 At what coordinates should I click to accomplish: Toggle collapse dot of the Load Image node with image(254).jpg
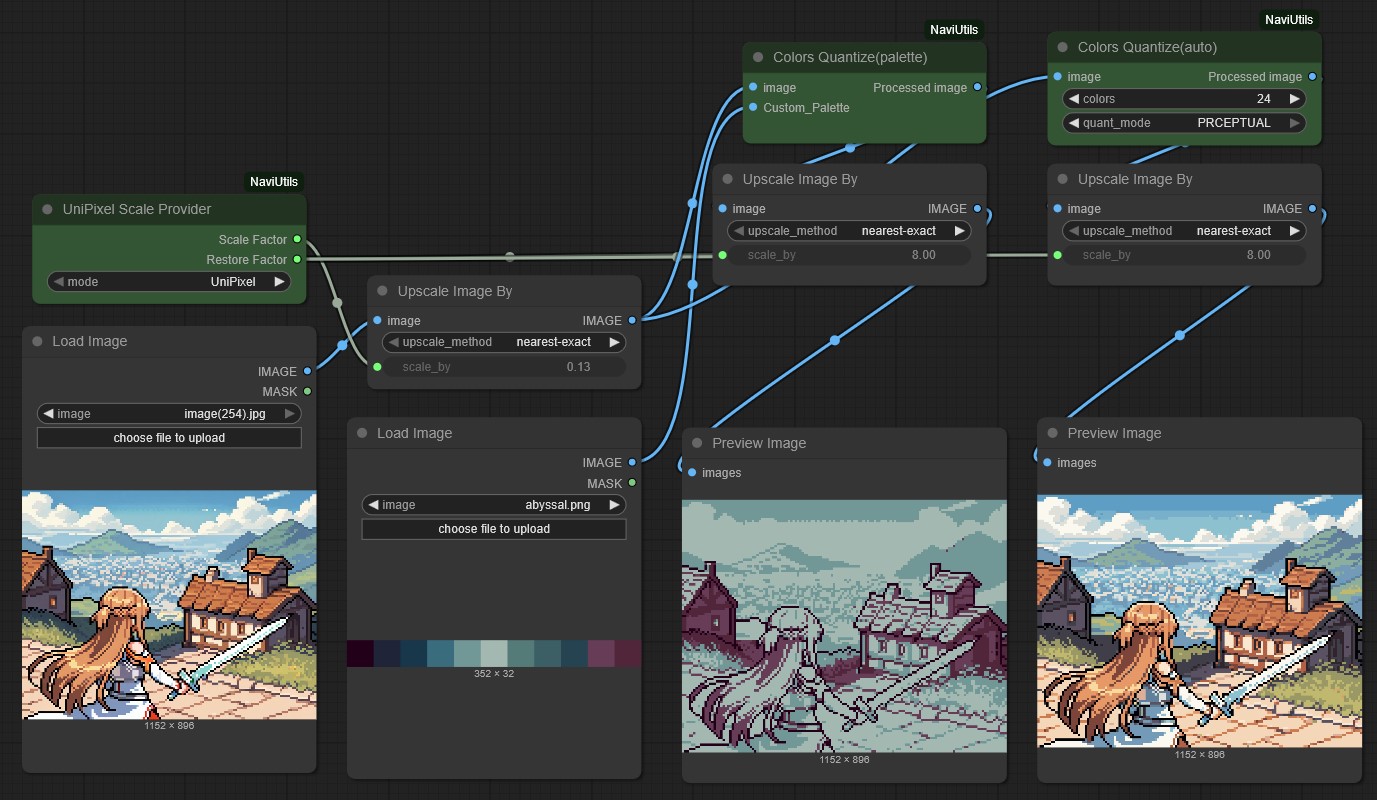pos(37,341)
